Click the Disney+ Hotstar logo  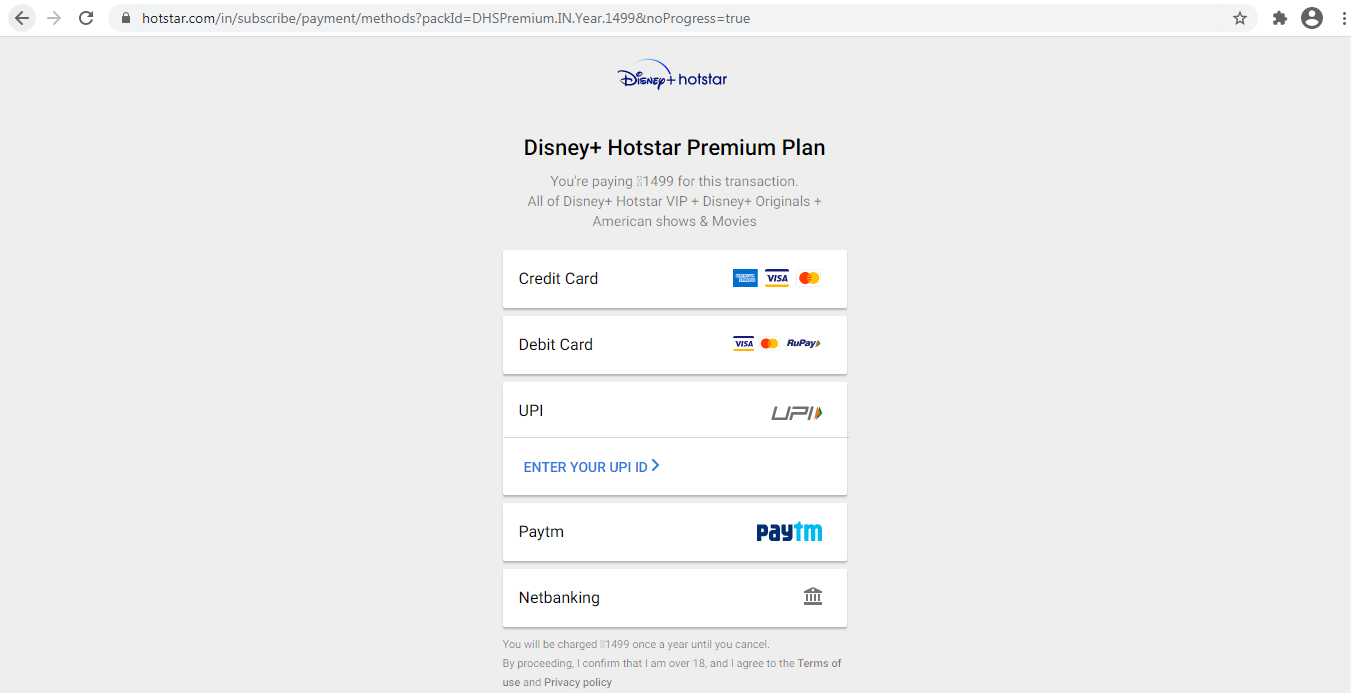coord(672,75)
